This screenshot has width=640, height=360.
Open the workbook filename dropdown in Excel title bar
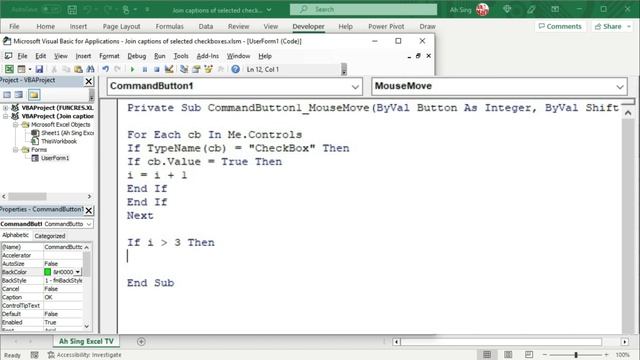(269, 10)
